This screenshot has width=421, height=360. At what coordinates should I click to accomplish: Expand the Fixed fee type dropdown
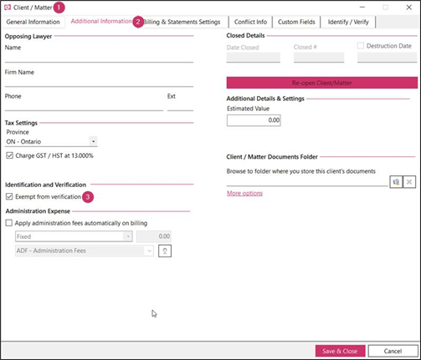(128, 237)
